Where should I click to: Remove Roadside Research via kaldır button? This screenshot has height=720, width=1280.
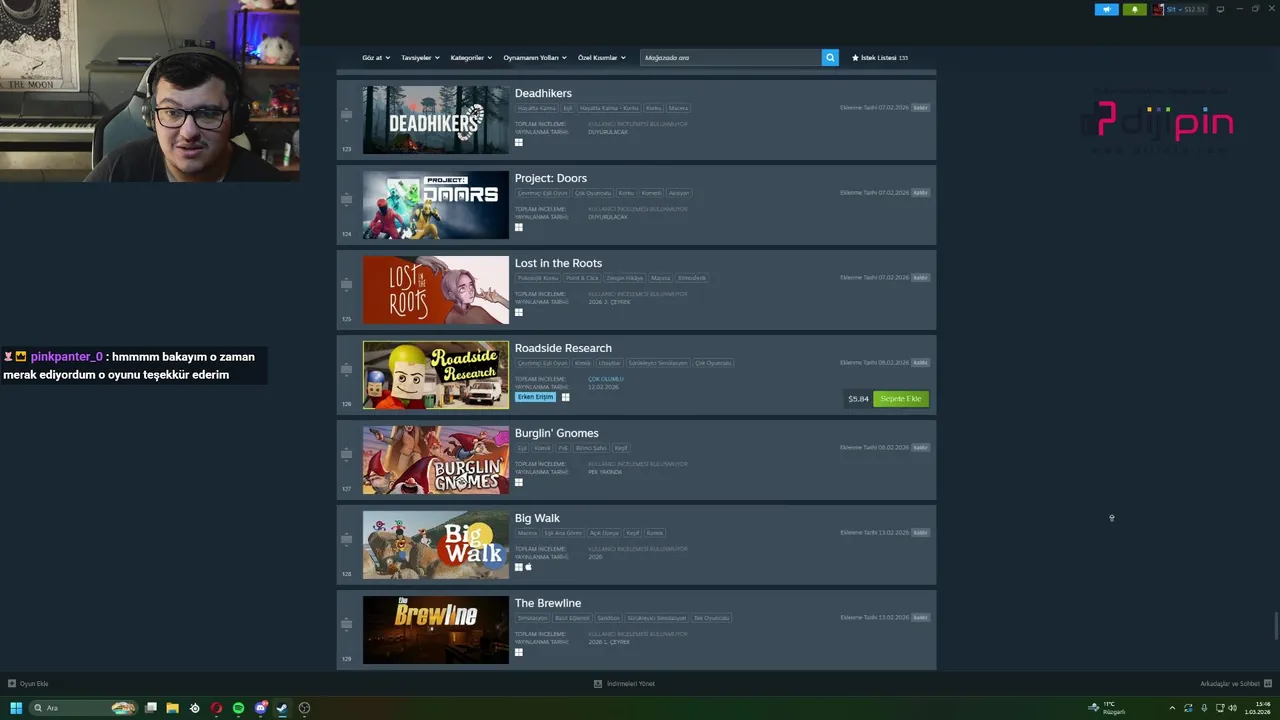pyautogui.click(x=921, y=363)
